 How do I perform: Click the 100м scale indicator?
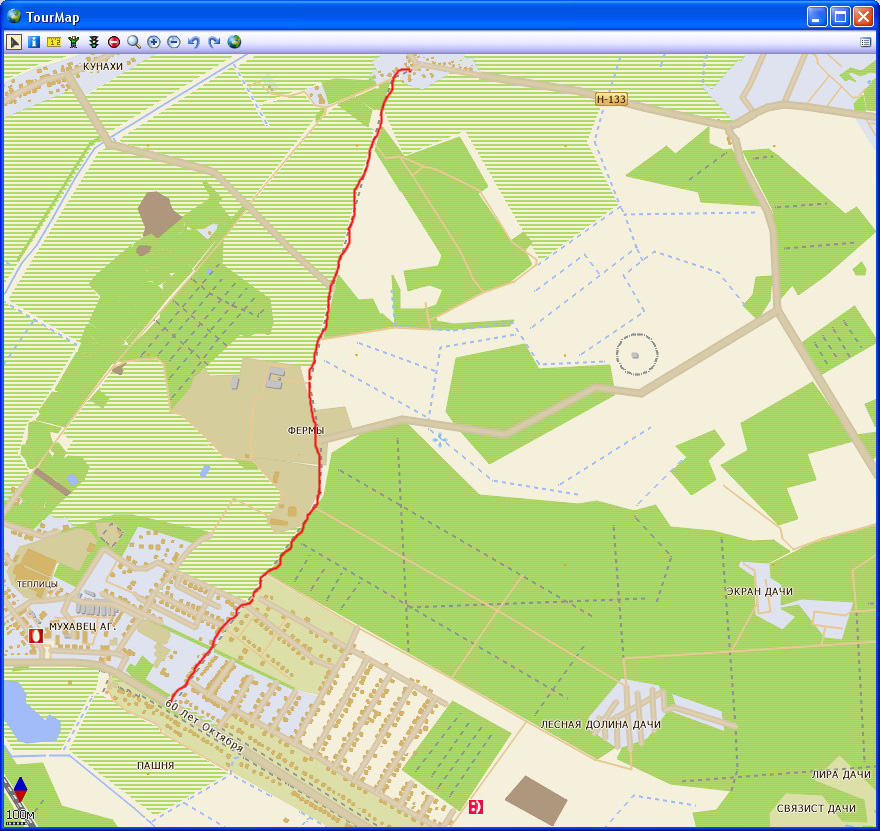coord(20,814)
